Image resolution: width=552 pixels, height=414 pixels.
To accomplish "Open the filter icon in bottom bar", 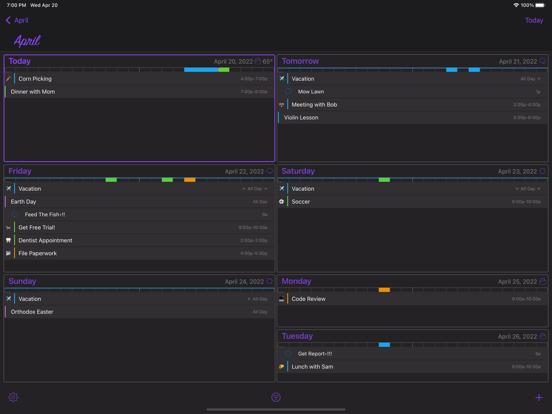I will (x=276, y=397).
